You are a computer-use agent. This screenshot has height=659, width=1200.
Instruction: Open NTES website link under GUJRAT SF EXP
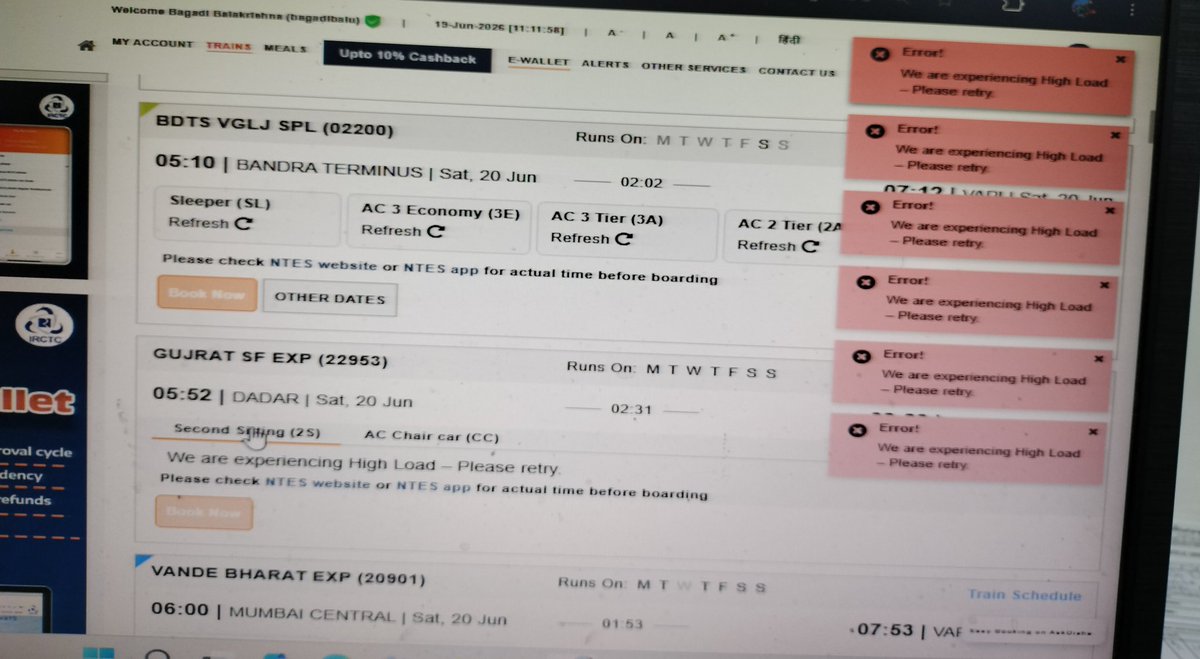[x=319, y=483]
